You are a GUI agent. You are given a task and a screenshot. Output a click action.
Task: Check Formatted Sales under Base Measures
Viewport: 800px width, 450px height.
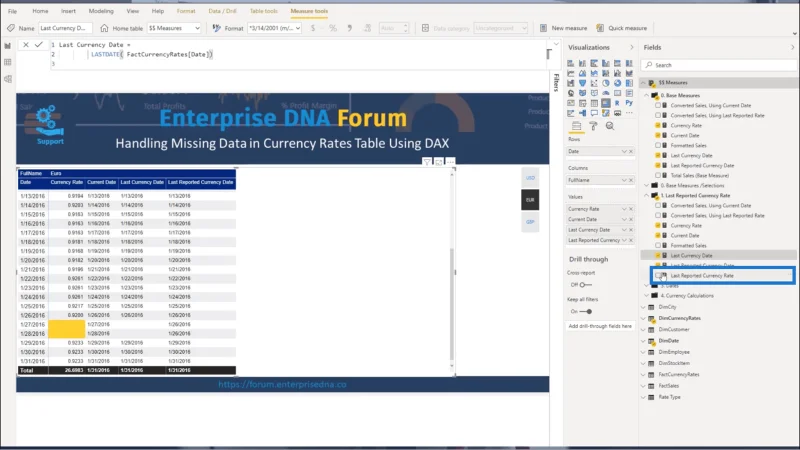pos(658,145)
